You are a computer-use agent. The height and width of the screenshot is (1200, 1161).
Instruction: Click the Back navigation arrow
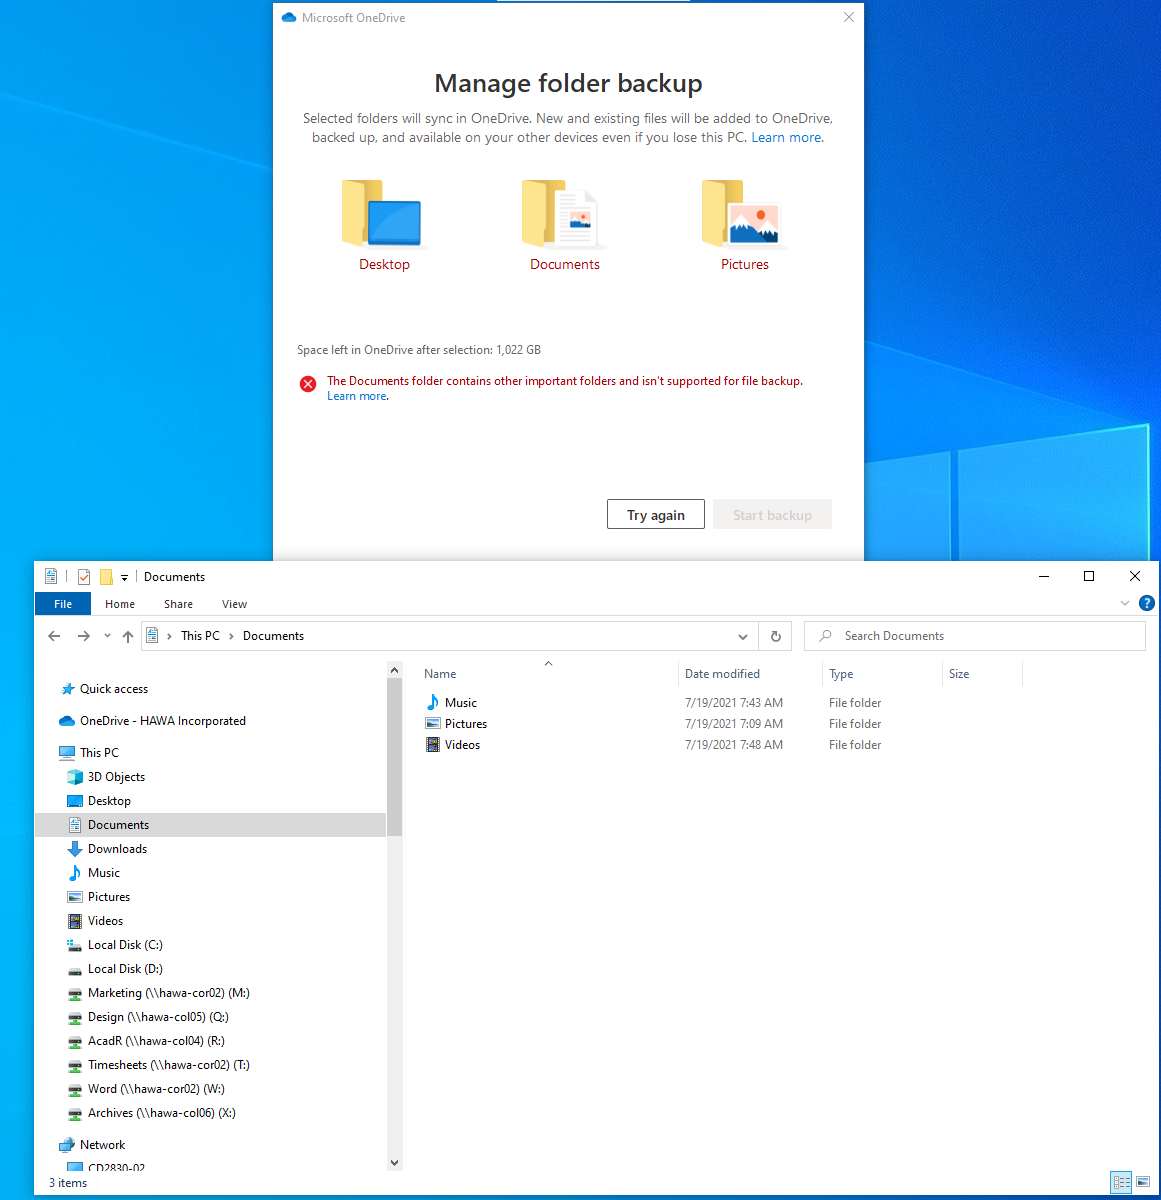[54, 636]
